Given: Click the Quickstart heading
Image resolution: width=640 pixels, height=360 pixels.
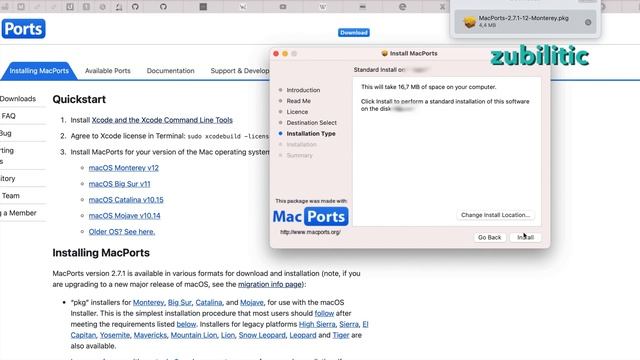Looking at the screenshot, I should [79, 99].
